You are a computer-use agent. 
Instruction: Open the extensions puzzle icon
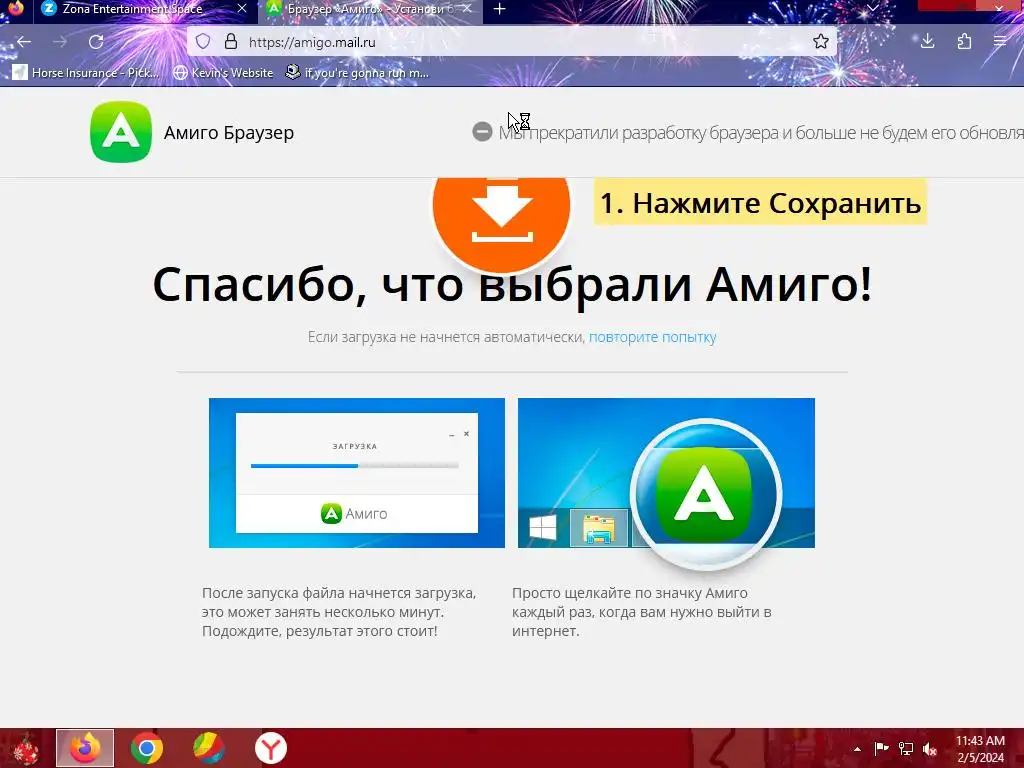964,42
